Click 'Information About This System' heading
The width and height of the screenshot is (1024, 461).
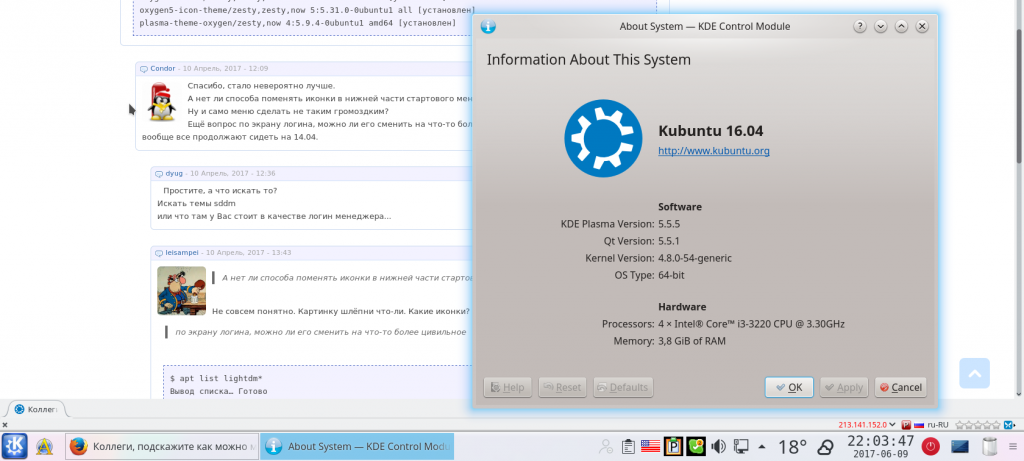pyautogui.click(x=588, y=60)
